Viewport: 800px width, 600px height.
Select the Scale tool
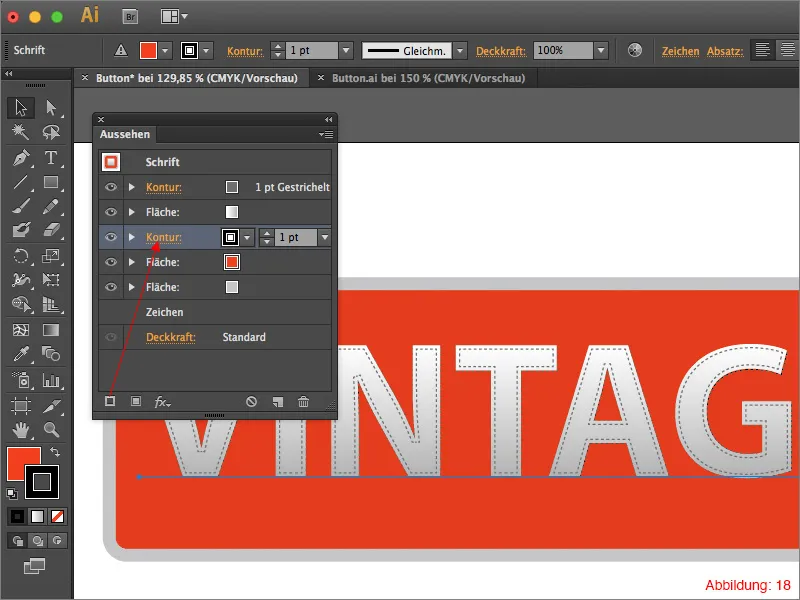[x=51, y=256]
